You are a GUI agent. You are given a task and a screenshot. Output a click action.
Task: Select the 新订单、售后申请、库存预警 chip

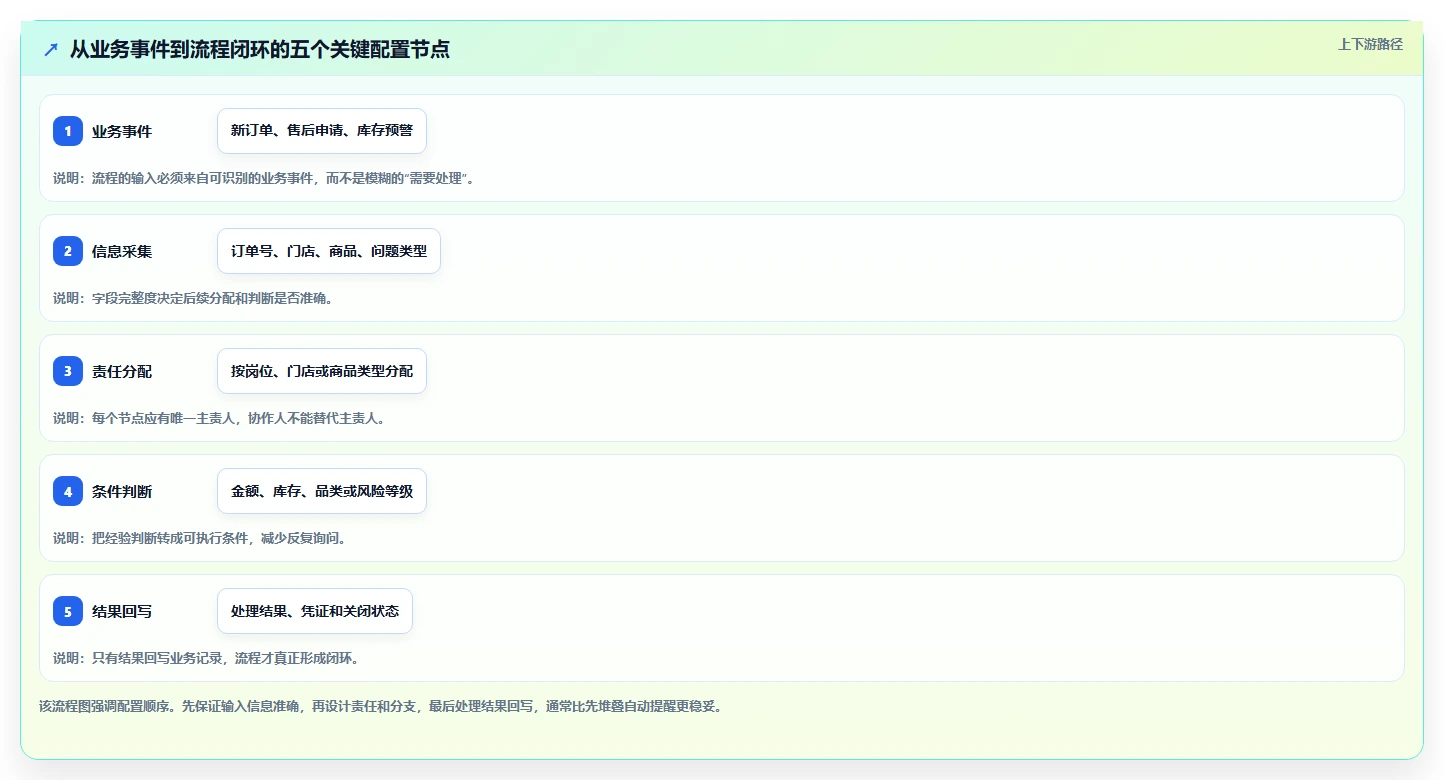[x=322, y=131]
